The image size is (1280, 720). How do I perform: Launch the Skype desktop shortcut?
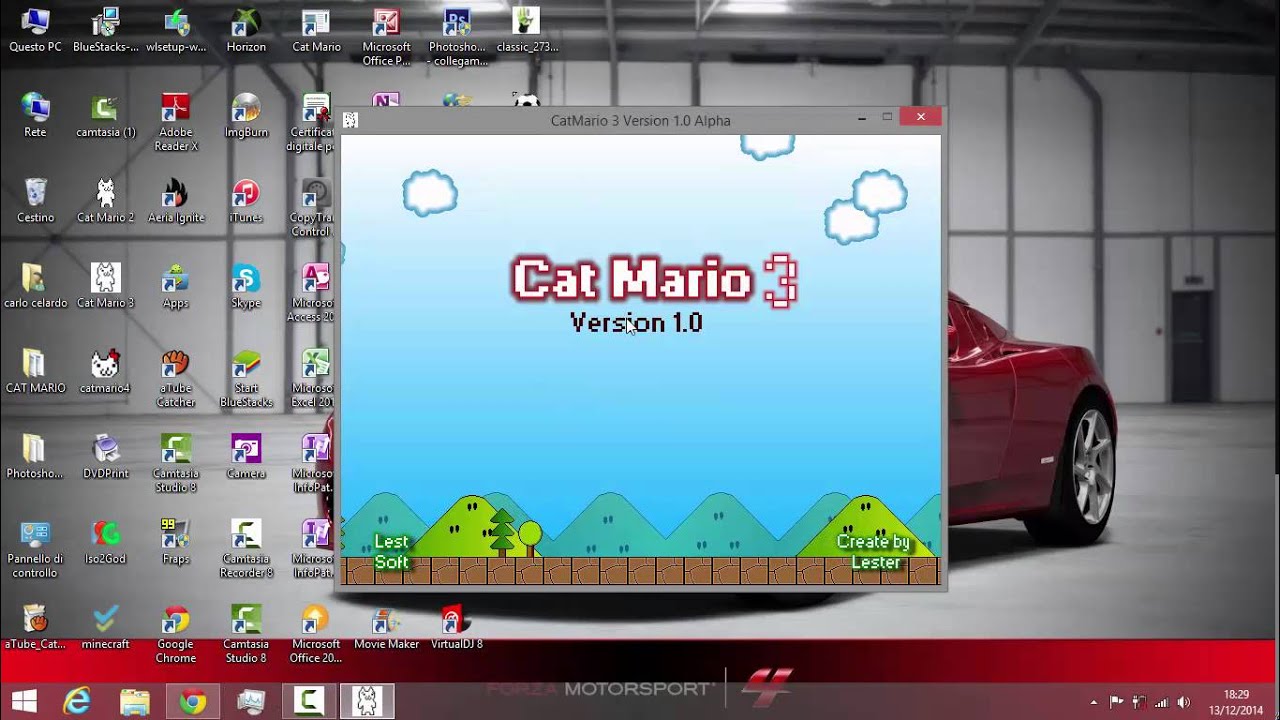click(x=246, y=285)
